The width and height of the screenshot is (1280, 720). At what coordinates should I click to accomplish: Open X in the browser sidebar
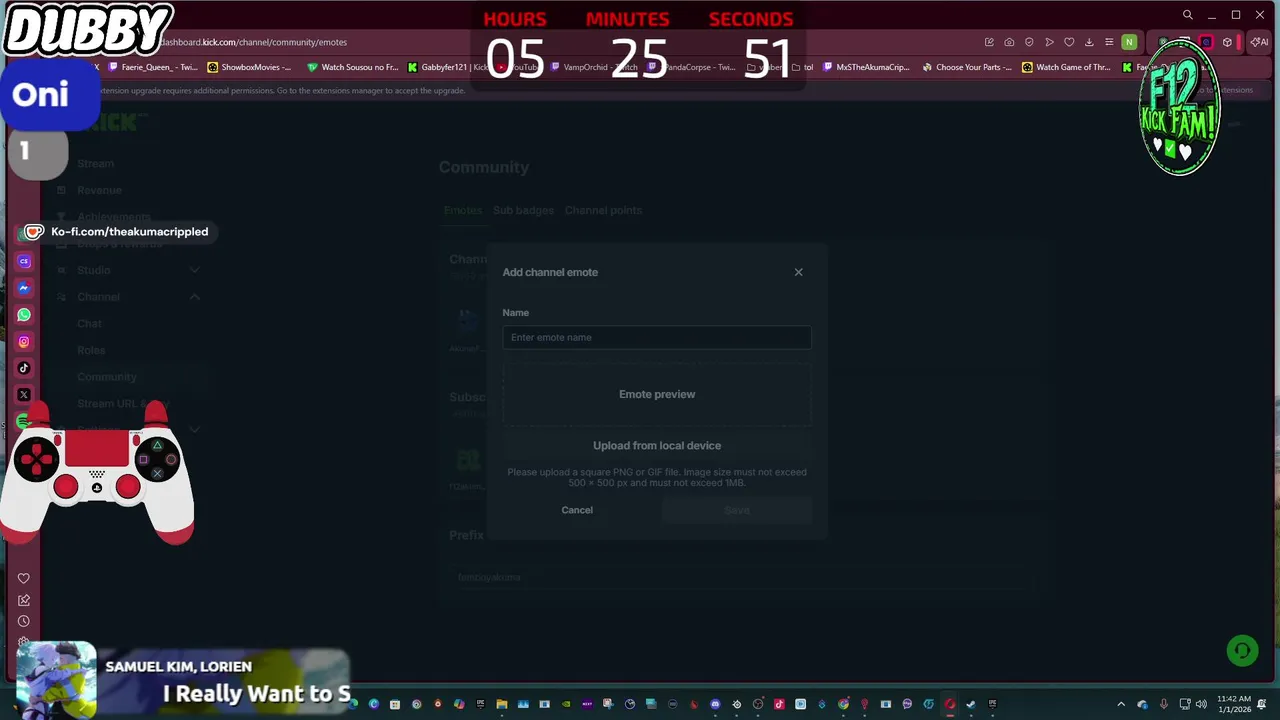pos(24,394)
